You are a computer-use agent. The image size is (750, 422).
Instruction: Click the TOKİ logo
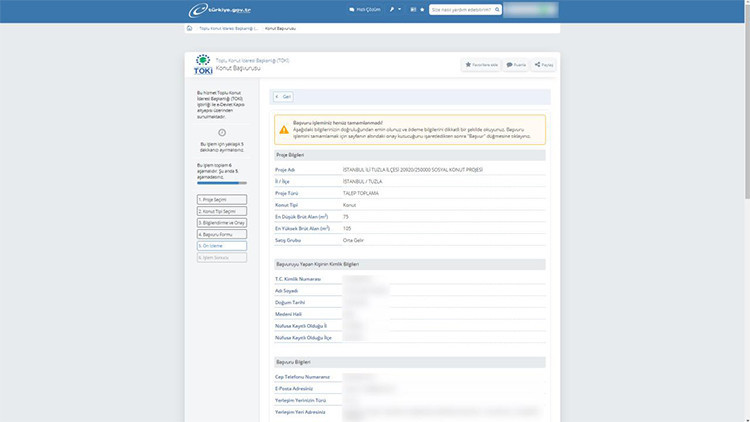202,65
